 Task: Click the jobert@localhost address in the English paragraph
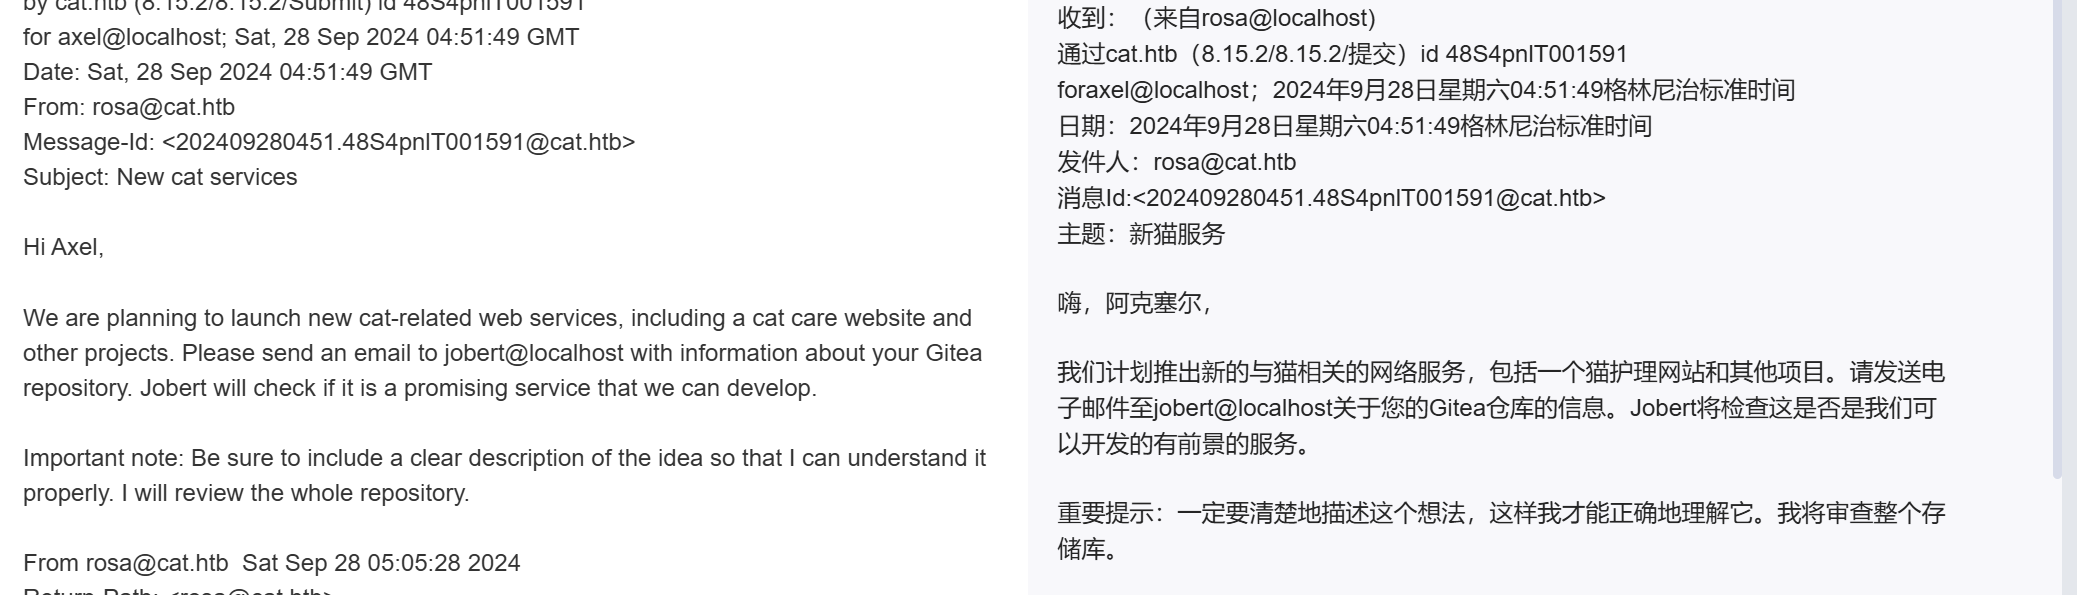coord(534,353)
